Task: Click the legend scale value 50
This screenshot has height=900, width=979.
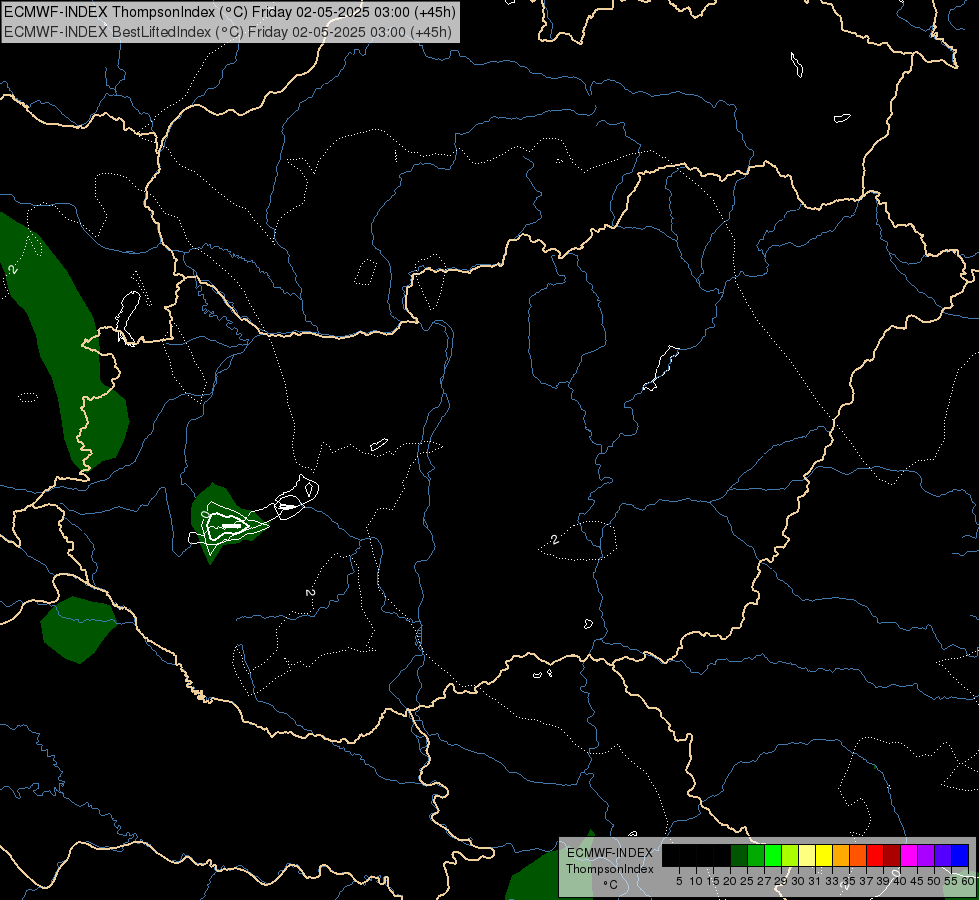Action: [x=934, y=881]
